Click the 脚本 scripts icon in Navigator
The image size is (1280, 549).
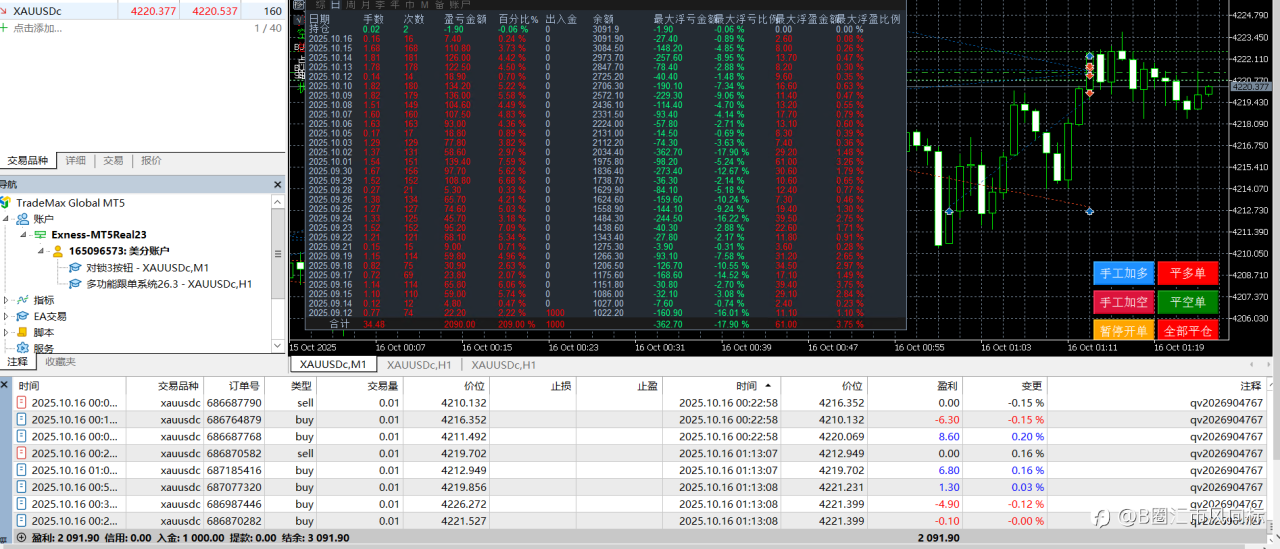(22, 332)
